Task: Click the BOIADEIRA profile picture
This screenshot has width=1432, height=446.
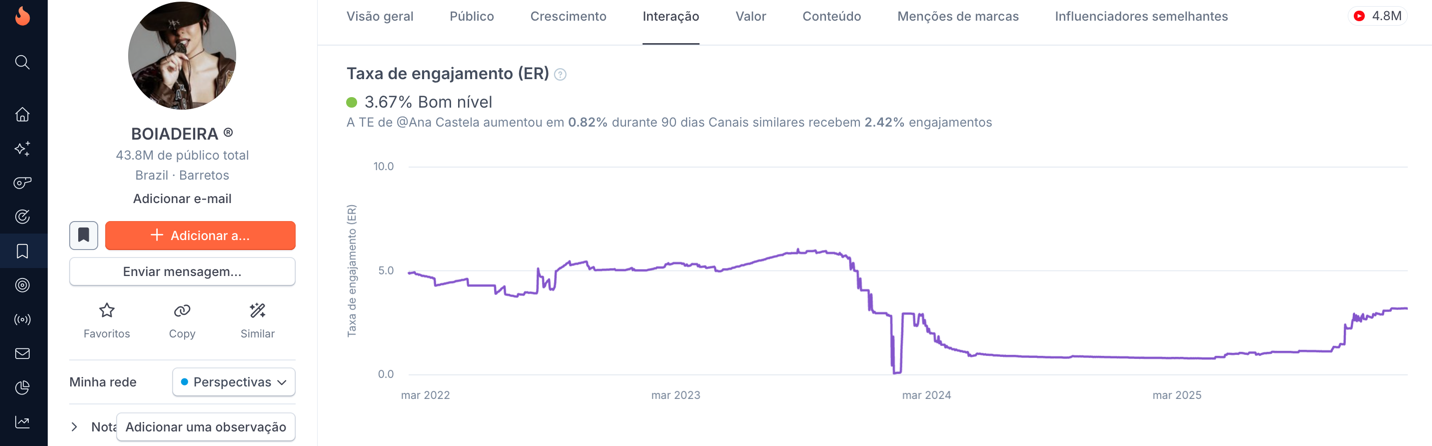Action: pyautogui.click(x=182, y=56)
